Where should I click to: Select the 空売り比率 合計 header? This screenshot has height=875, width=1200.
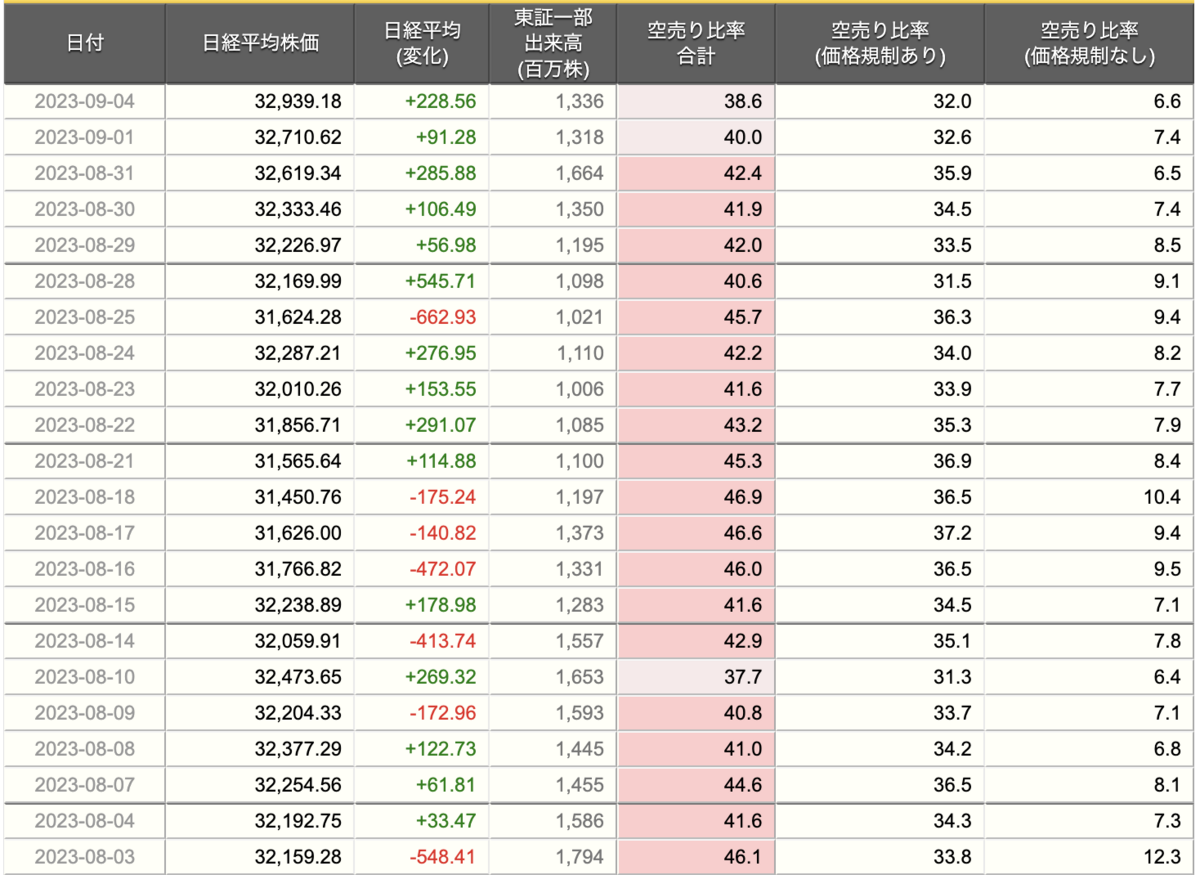(696, 44)
